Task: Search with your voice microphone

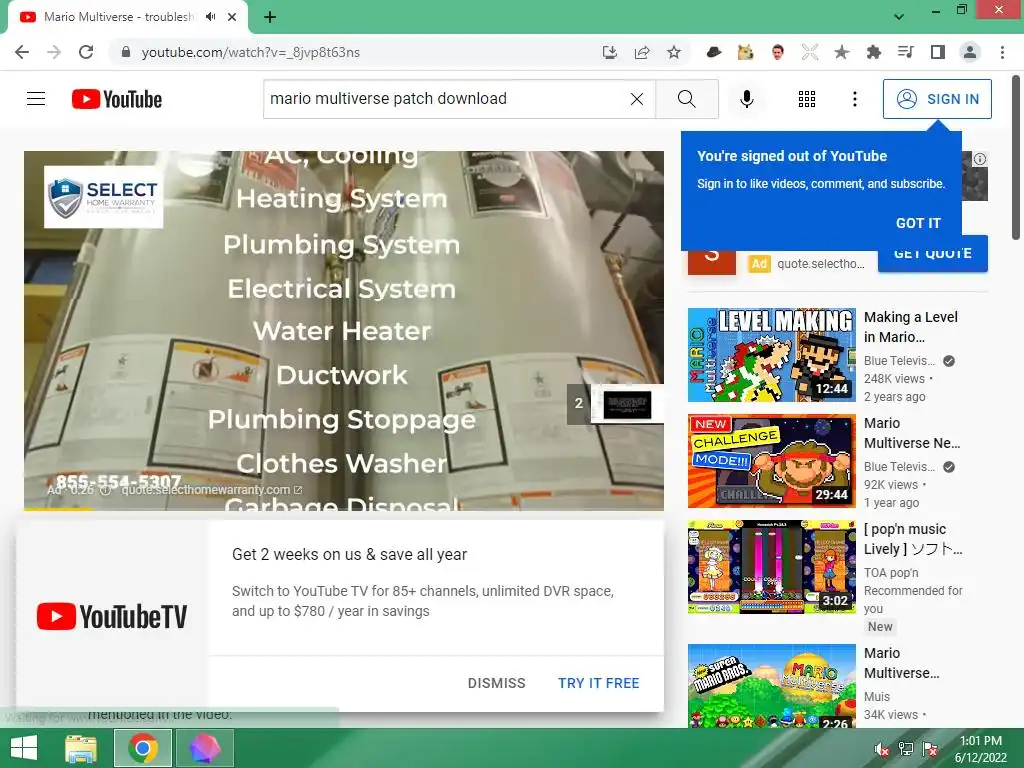Action: pos(746,99)
